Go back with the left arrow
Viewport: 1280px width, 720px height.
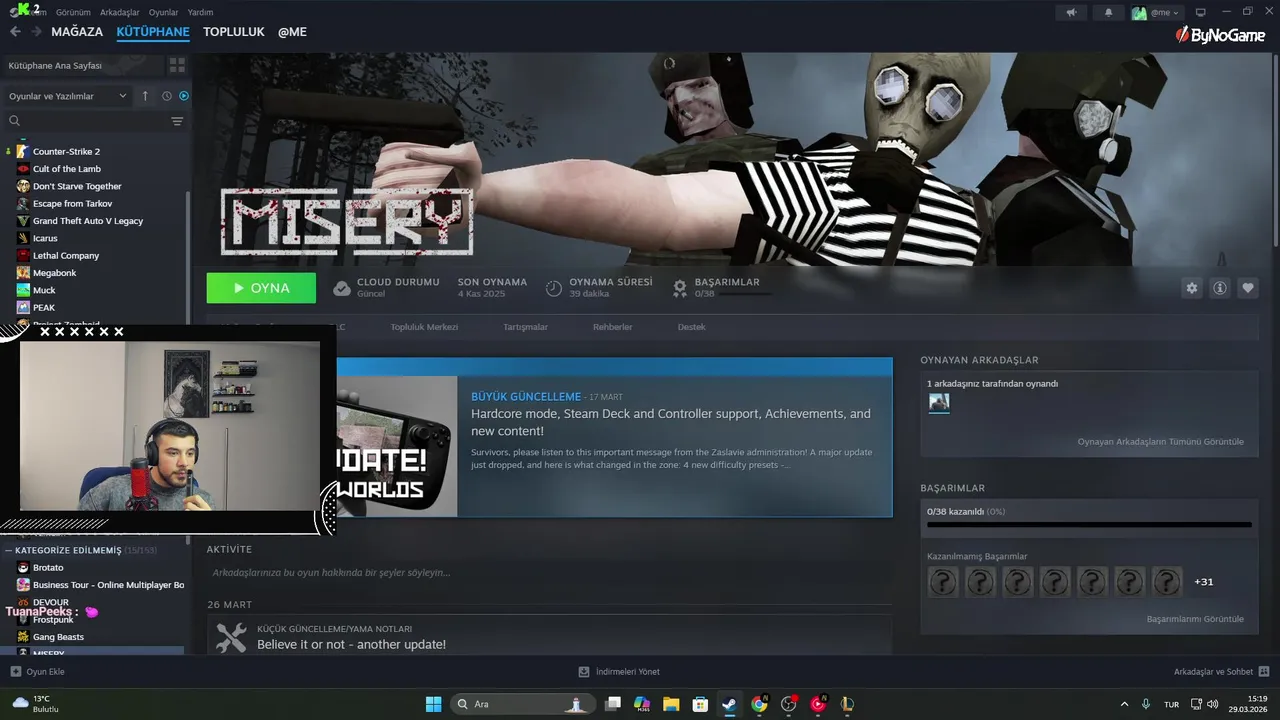pos(15,32)
